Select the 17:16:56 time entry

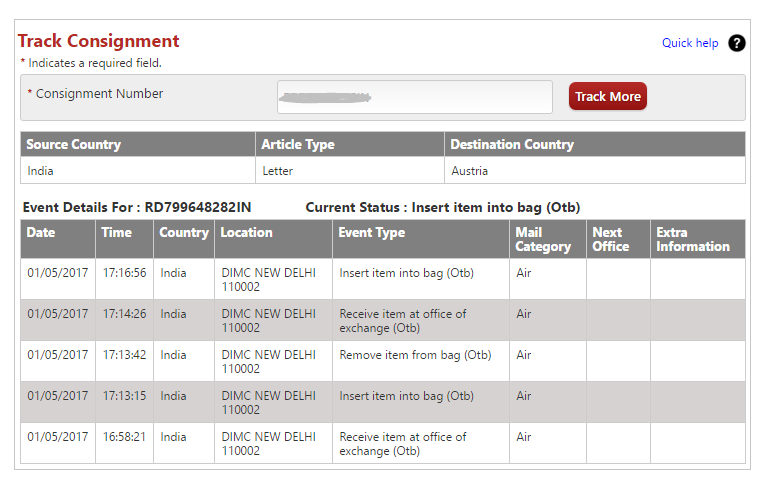[124, 273]
